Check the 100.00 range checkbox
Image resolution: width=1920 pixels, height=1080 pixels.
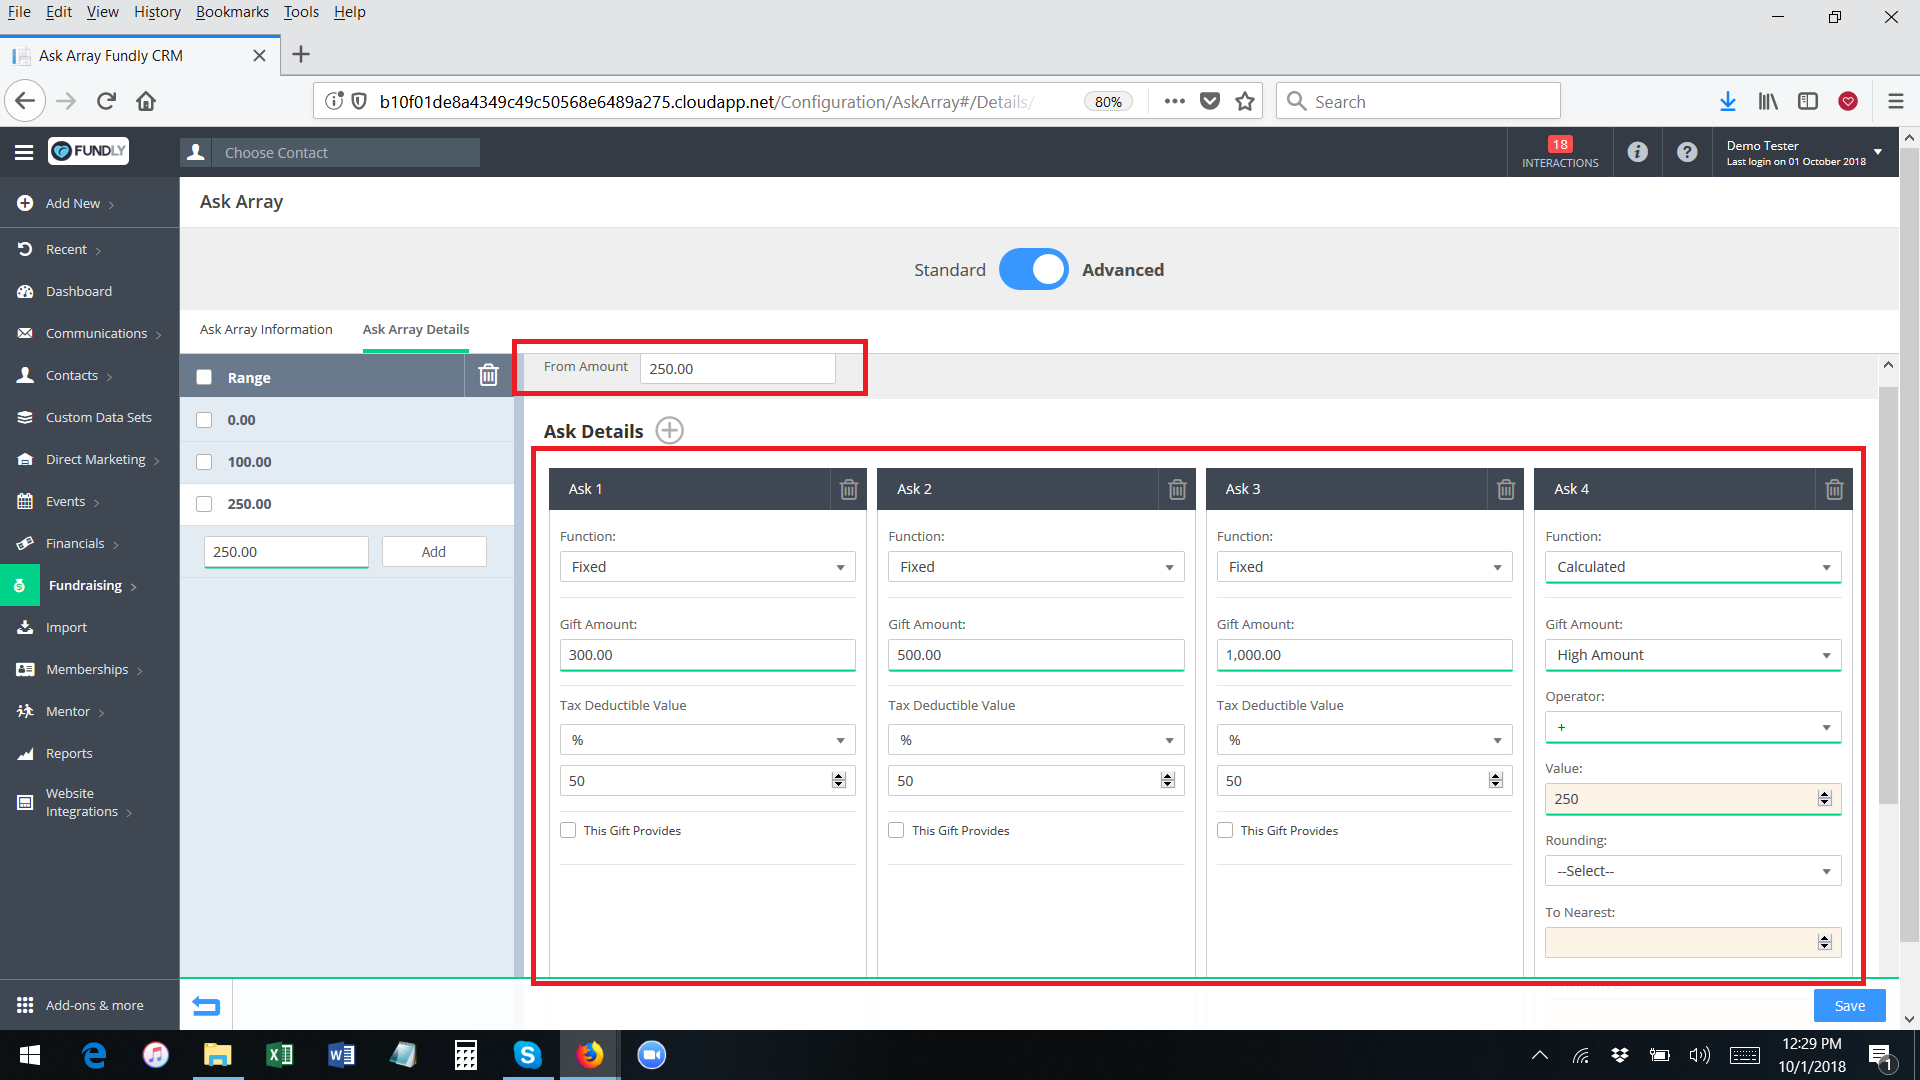204,462
